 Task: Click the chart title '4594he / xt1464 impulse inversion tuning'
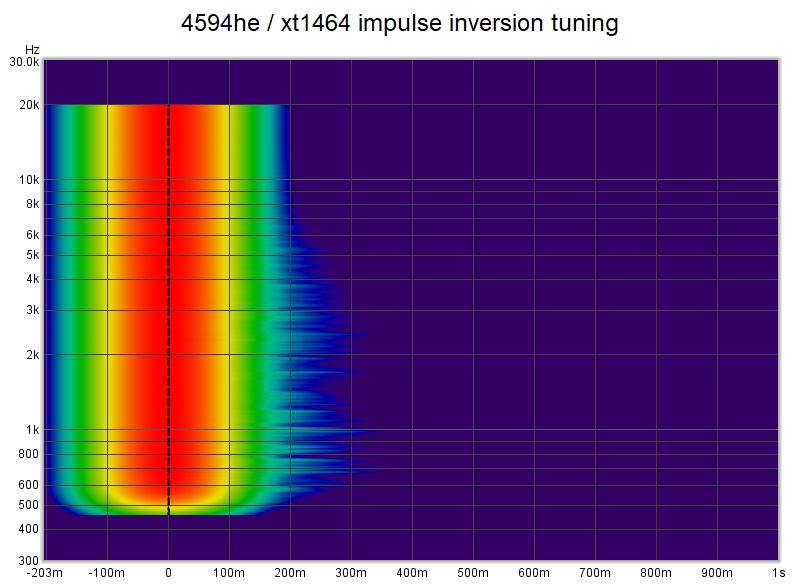(399, 23)
